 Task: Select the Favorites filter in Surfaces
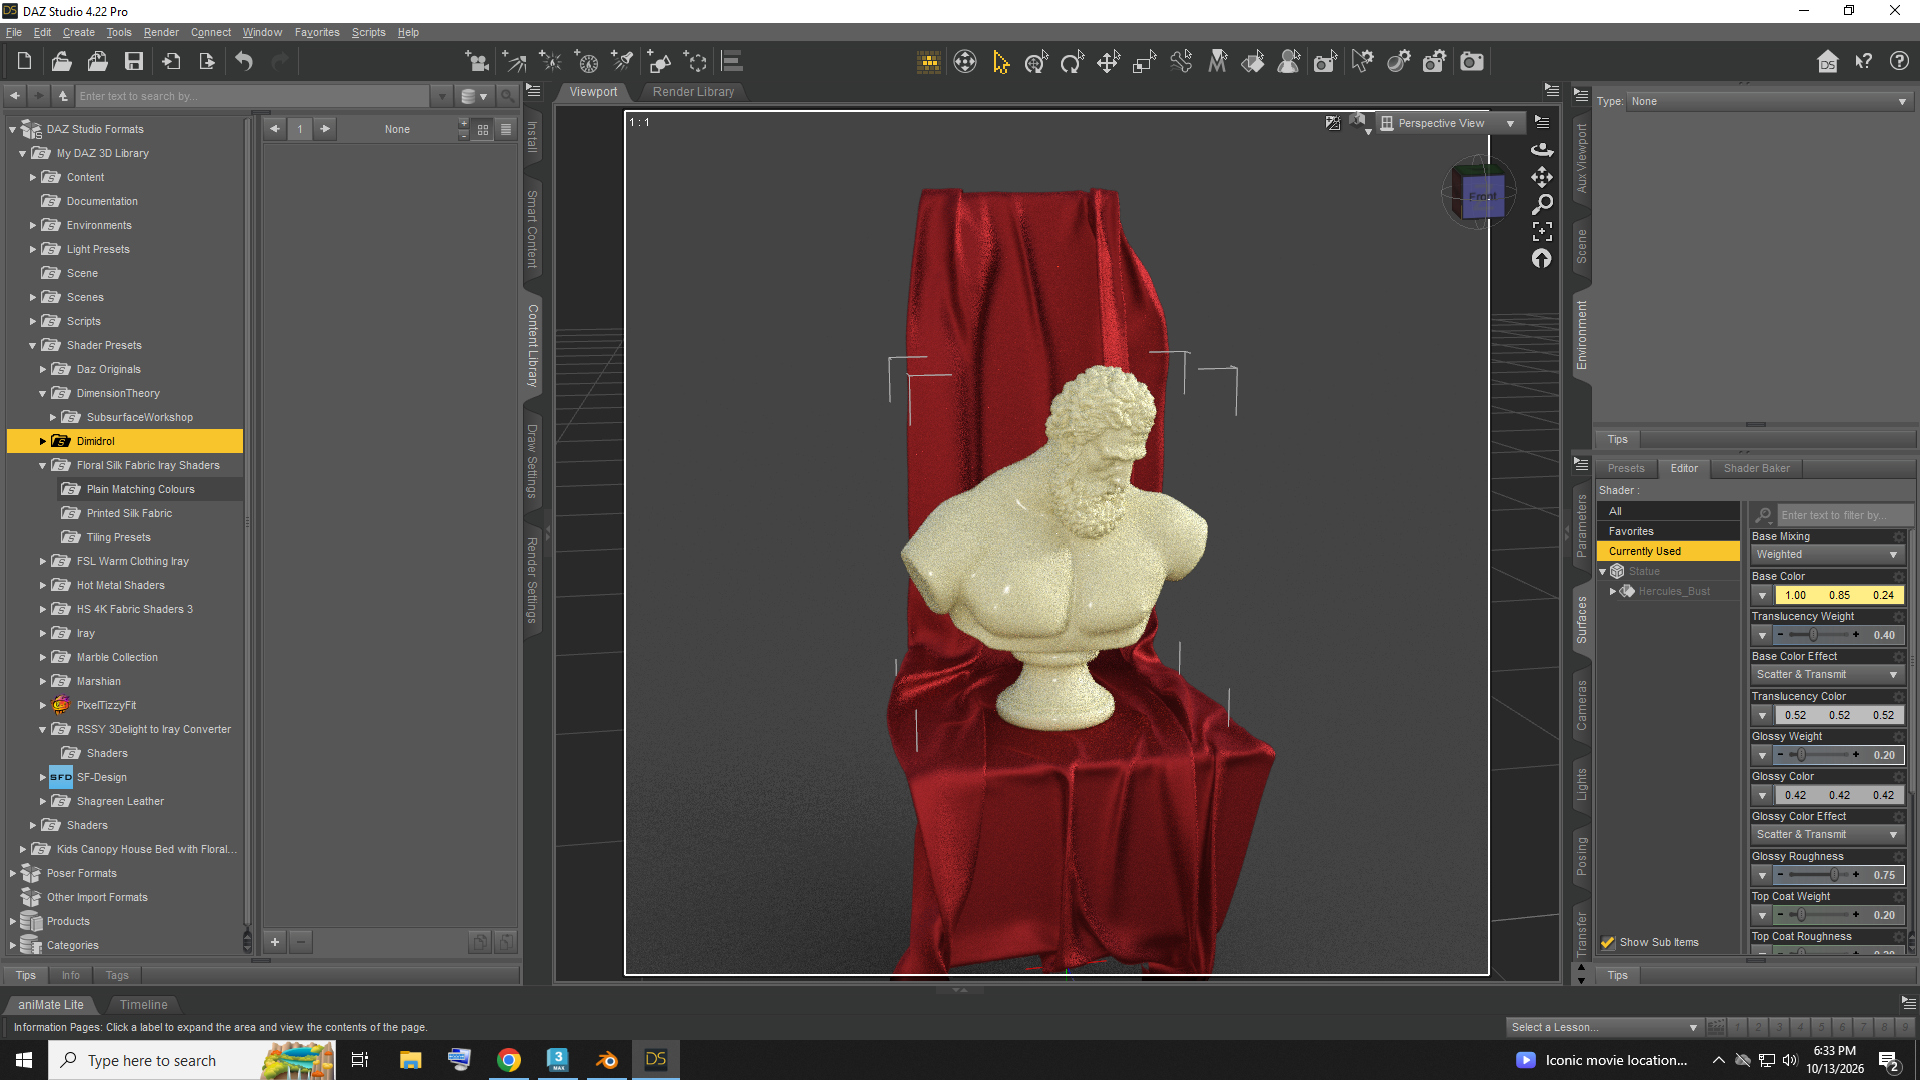1668,531
